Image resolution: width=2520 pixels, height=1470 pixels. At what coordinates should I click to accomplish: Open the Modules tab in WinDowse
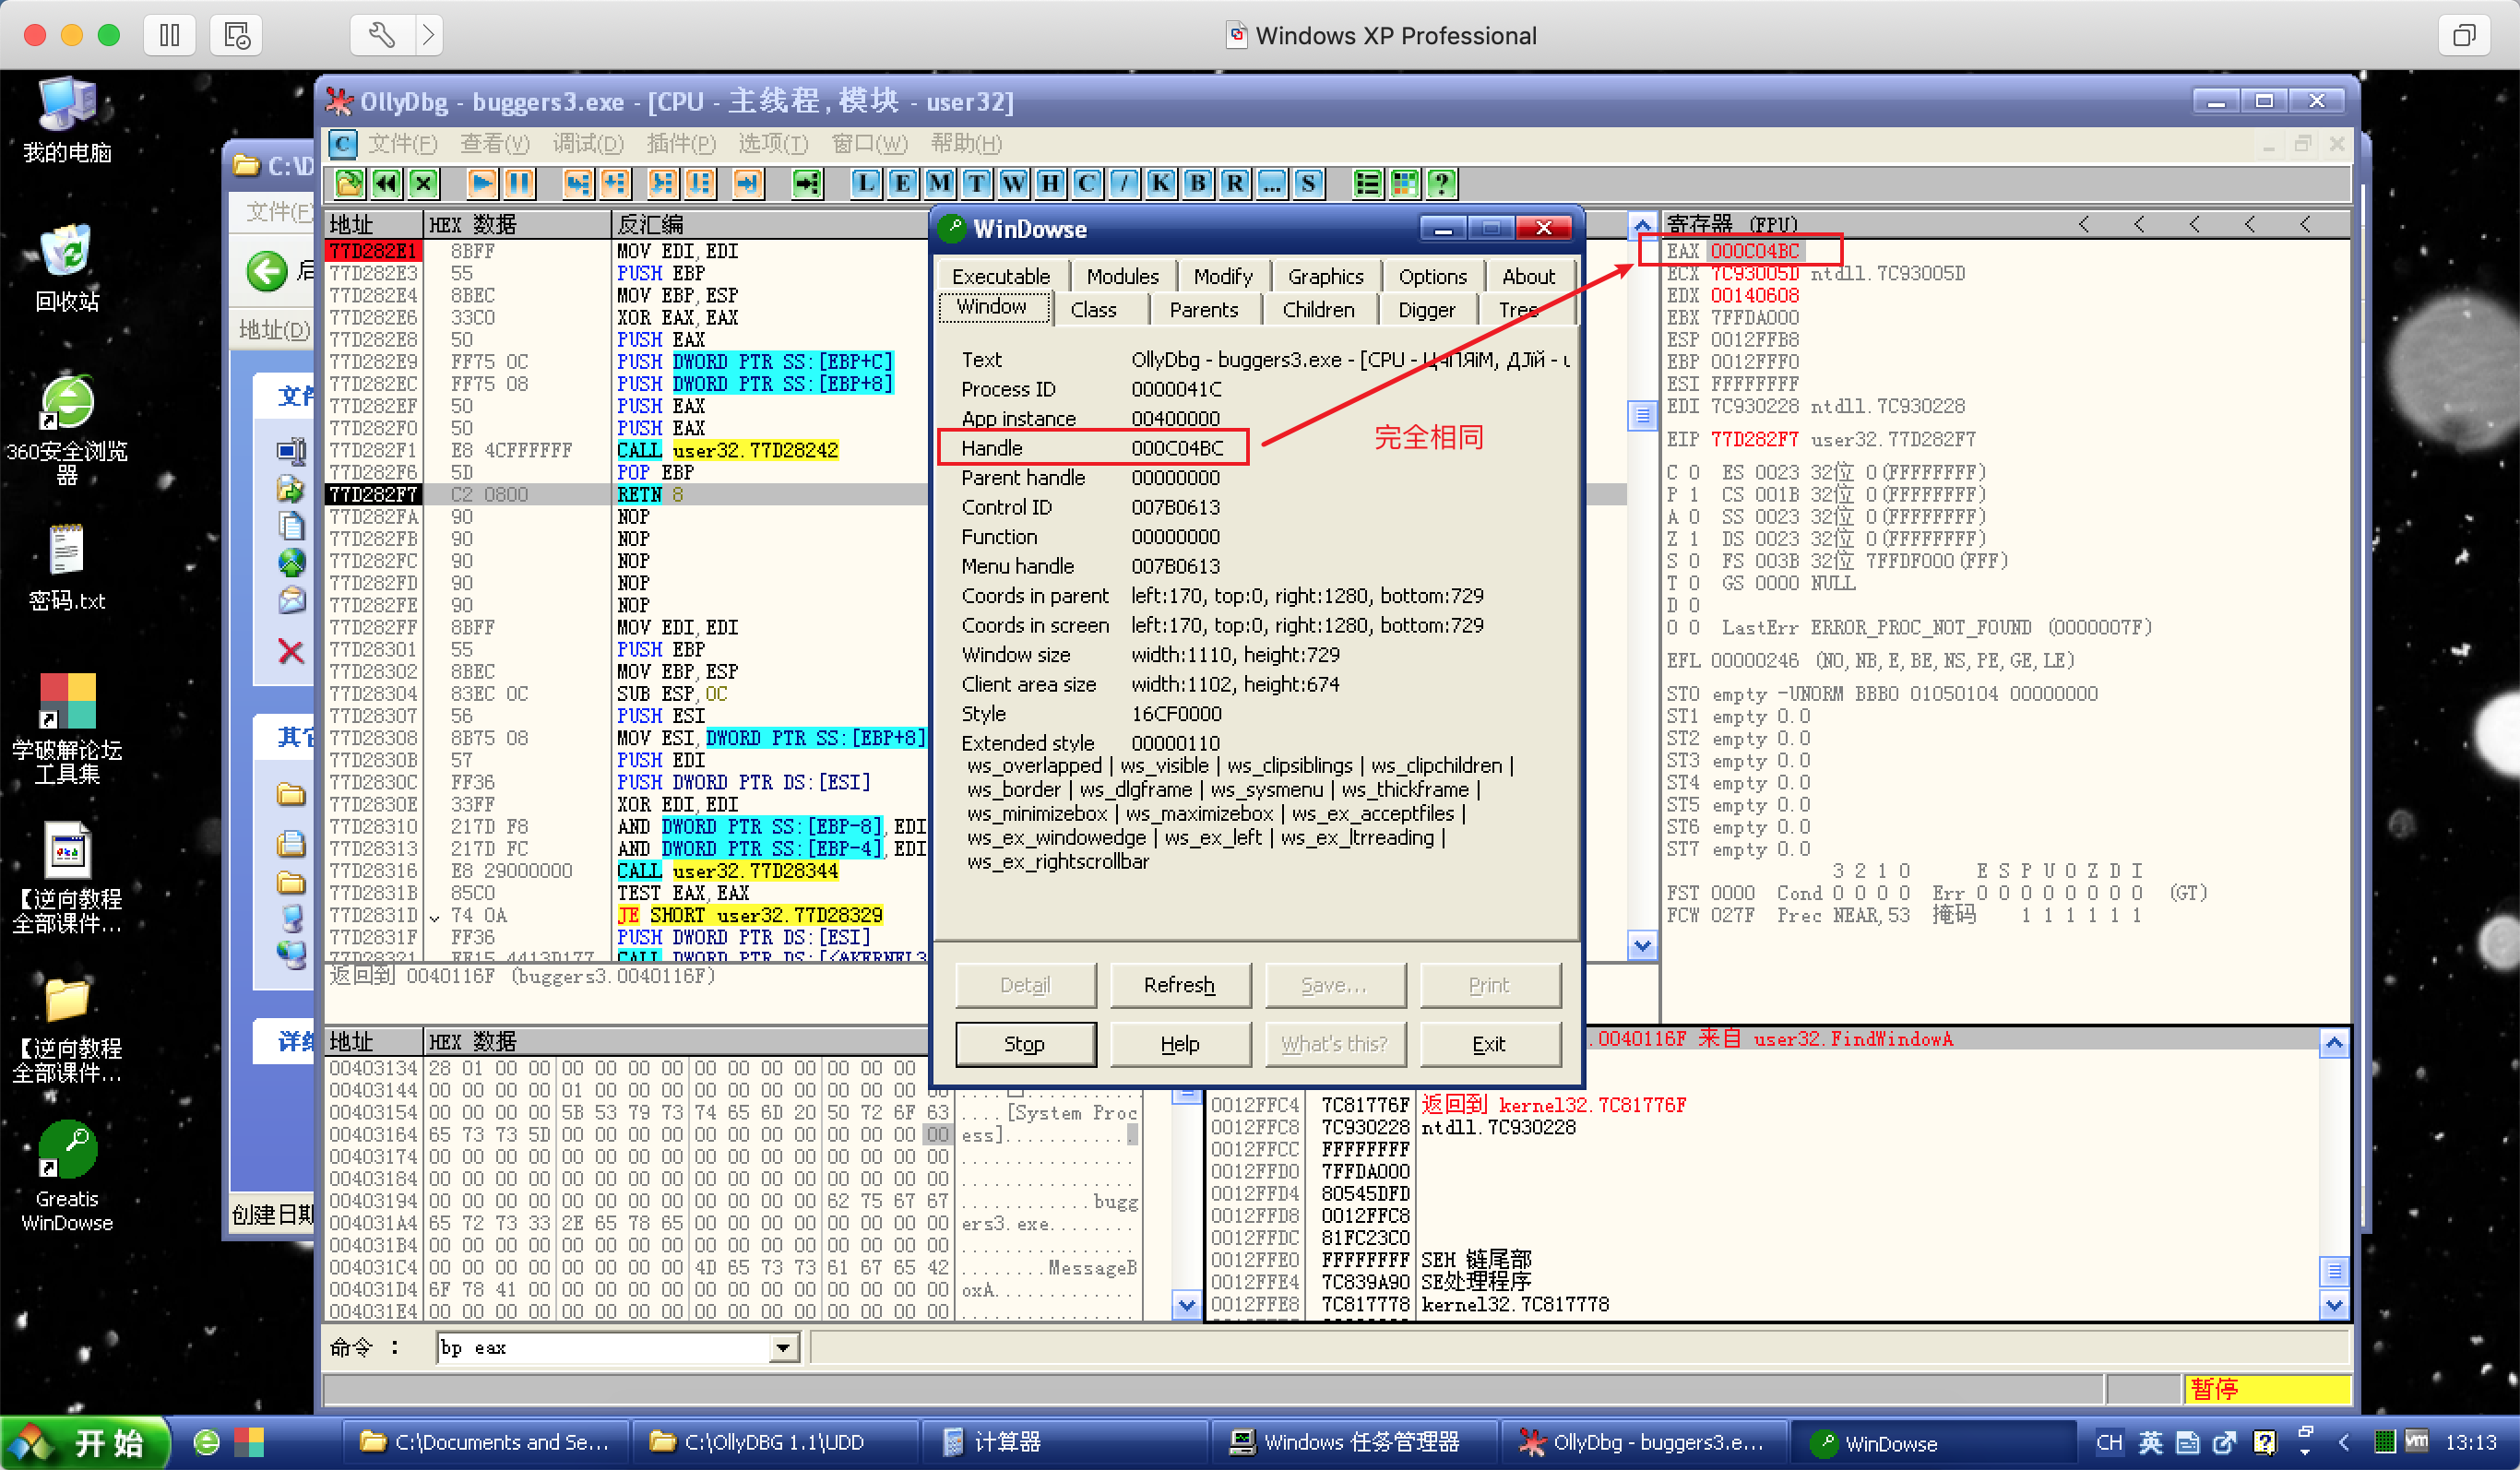(1122, 276)
